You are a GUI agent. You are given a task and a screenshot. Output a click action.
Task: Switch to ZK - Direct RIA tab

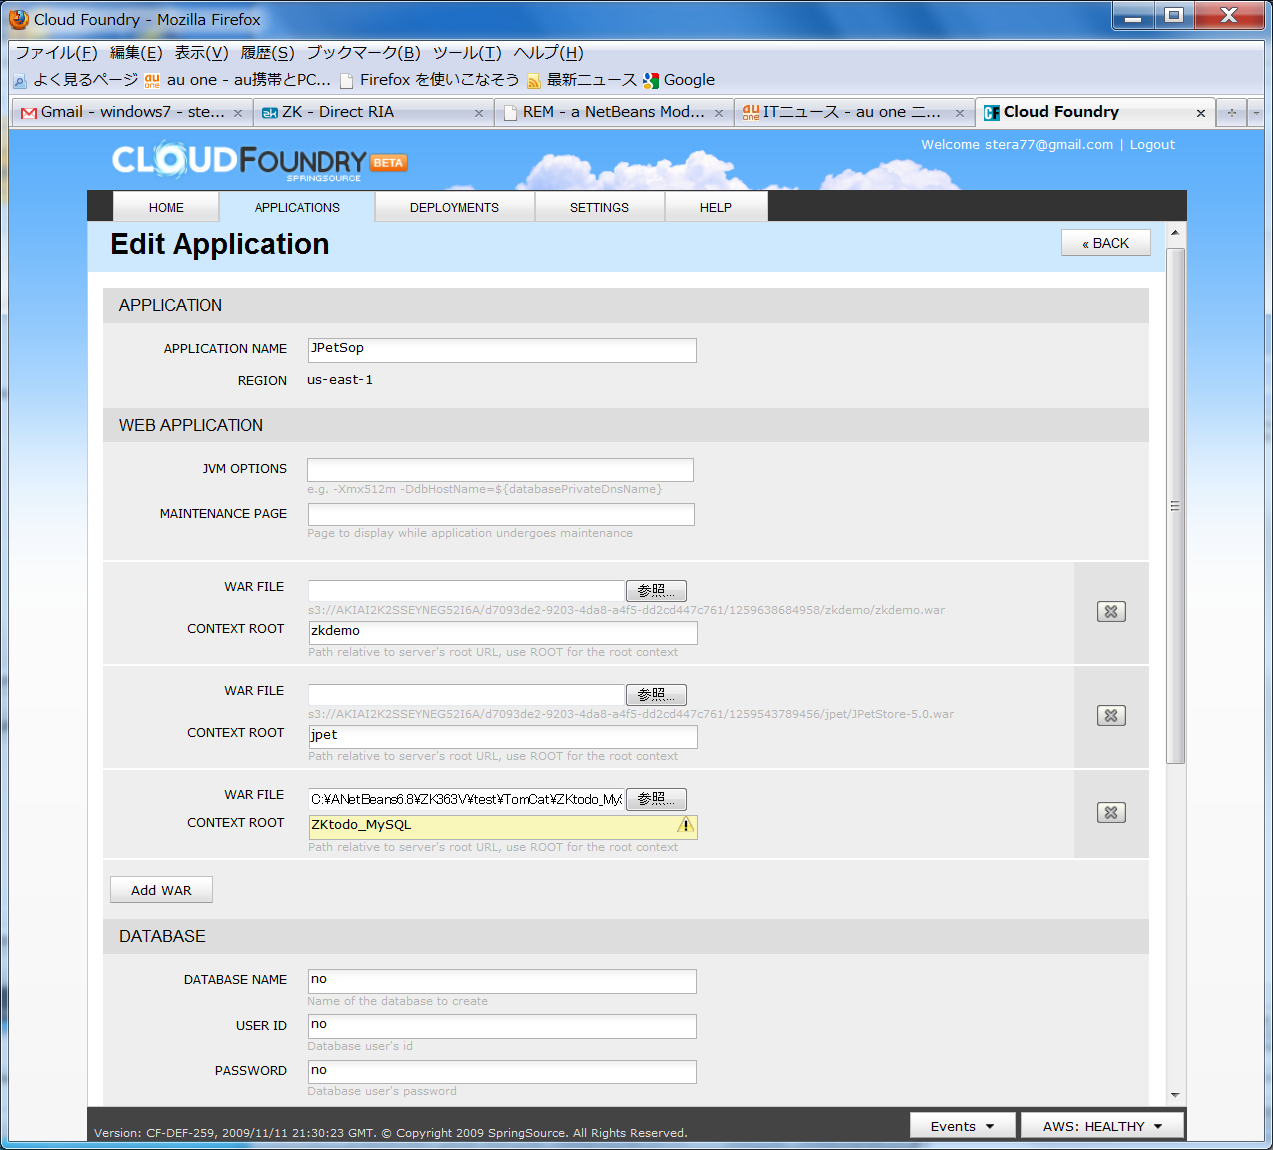click(372, 112)
